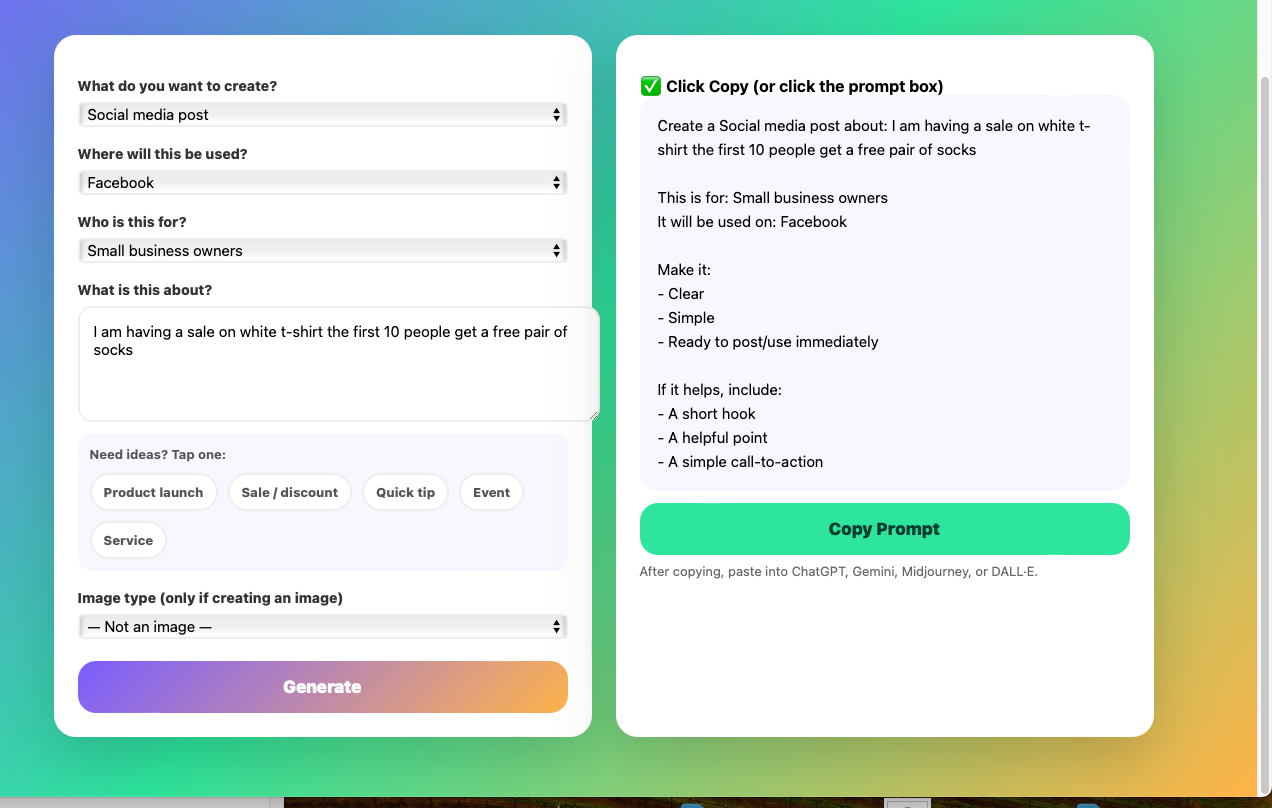Click the stepper arrows on the Social media post select

pyautogui.click(x=557, y=115)
